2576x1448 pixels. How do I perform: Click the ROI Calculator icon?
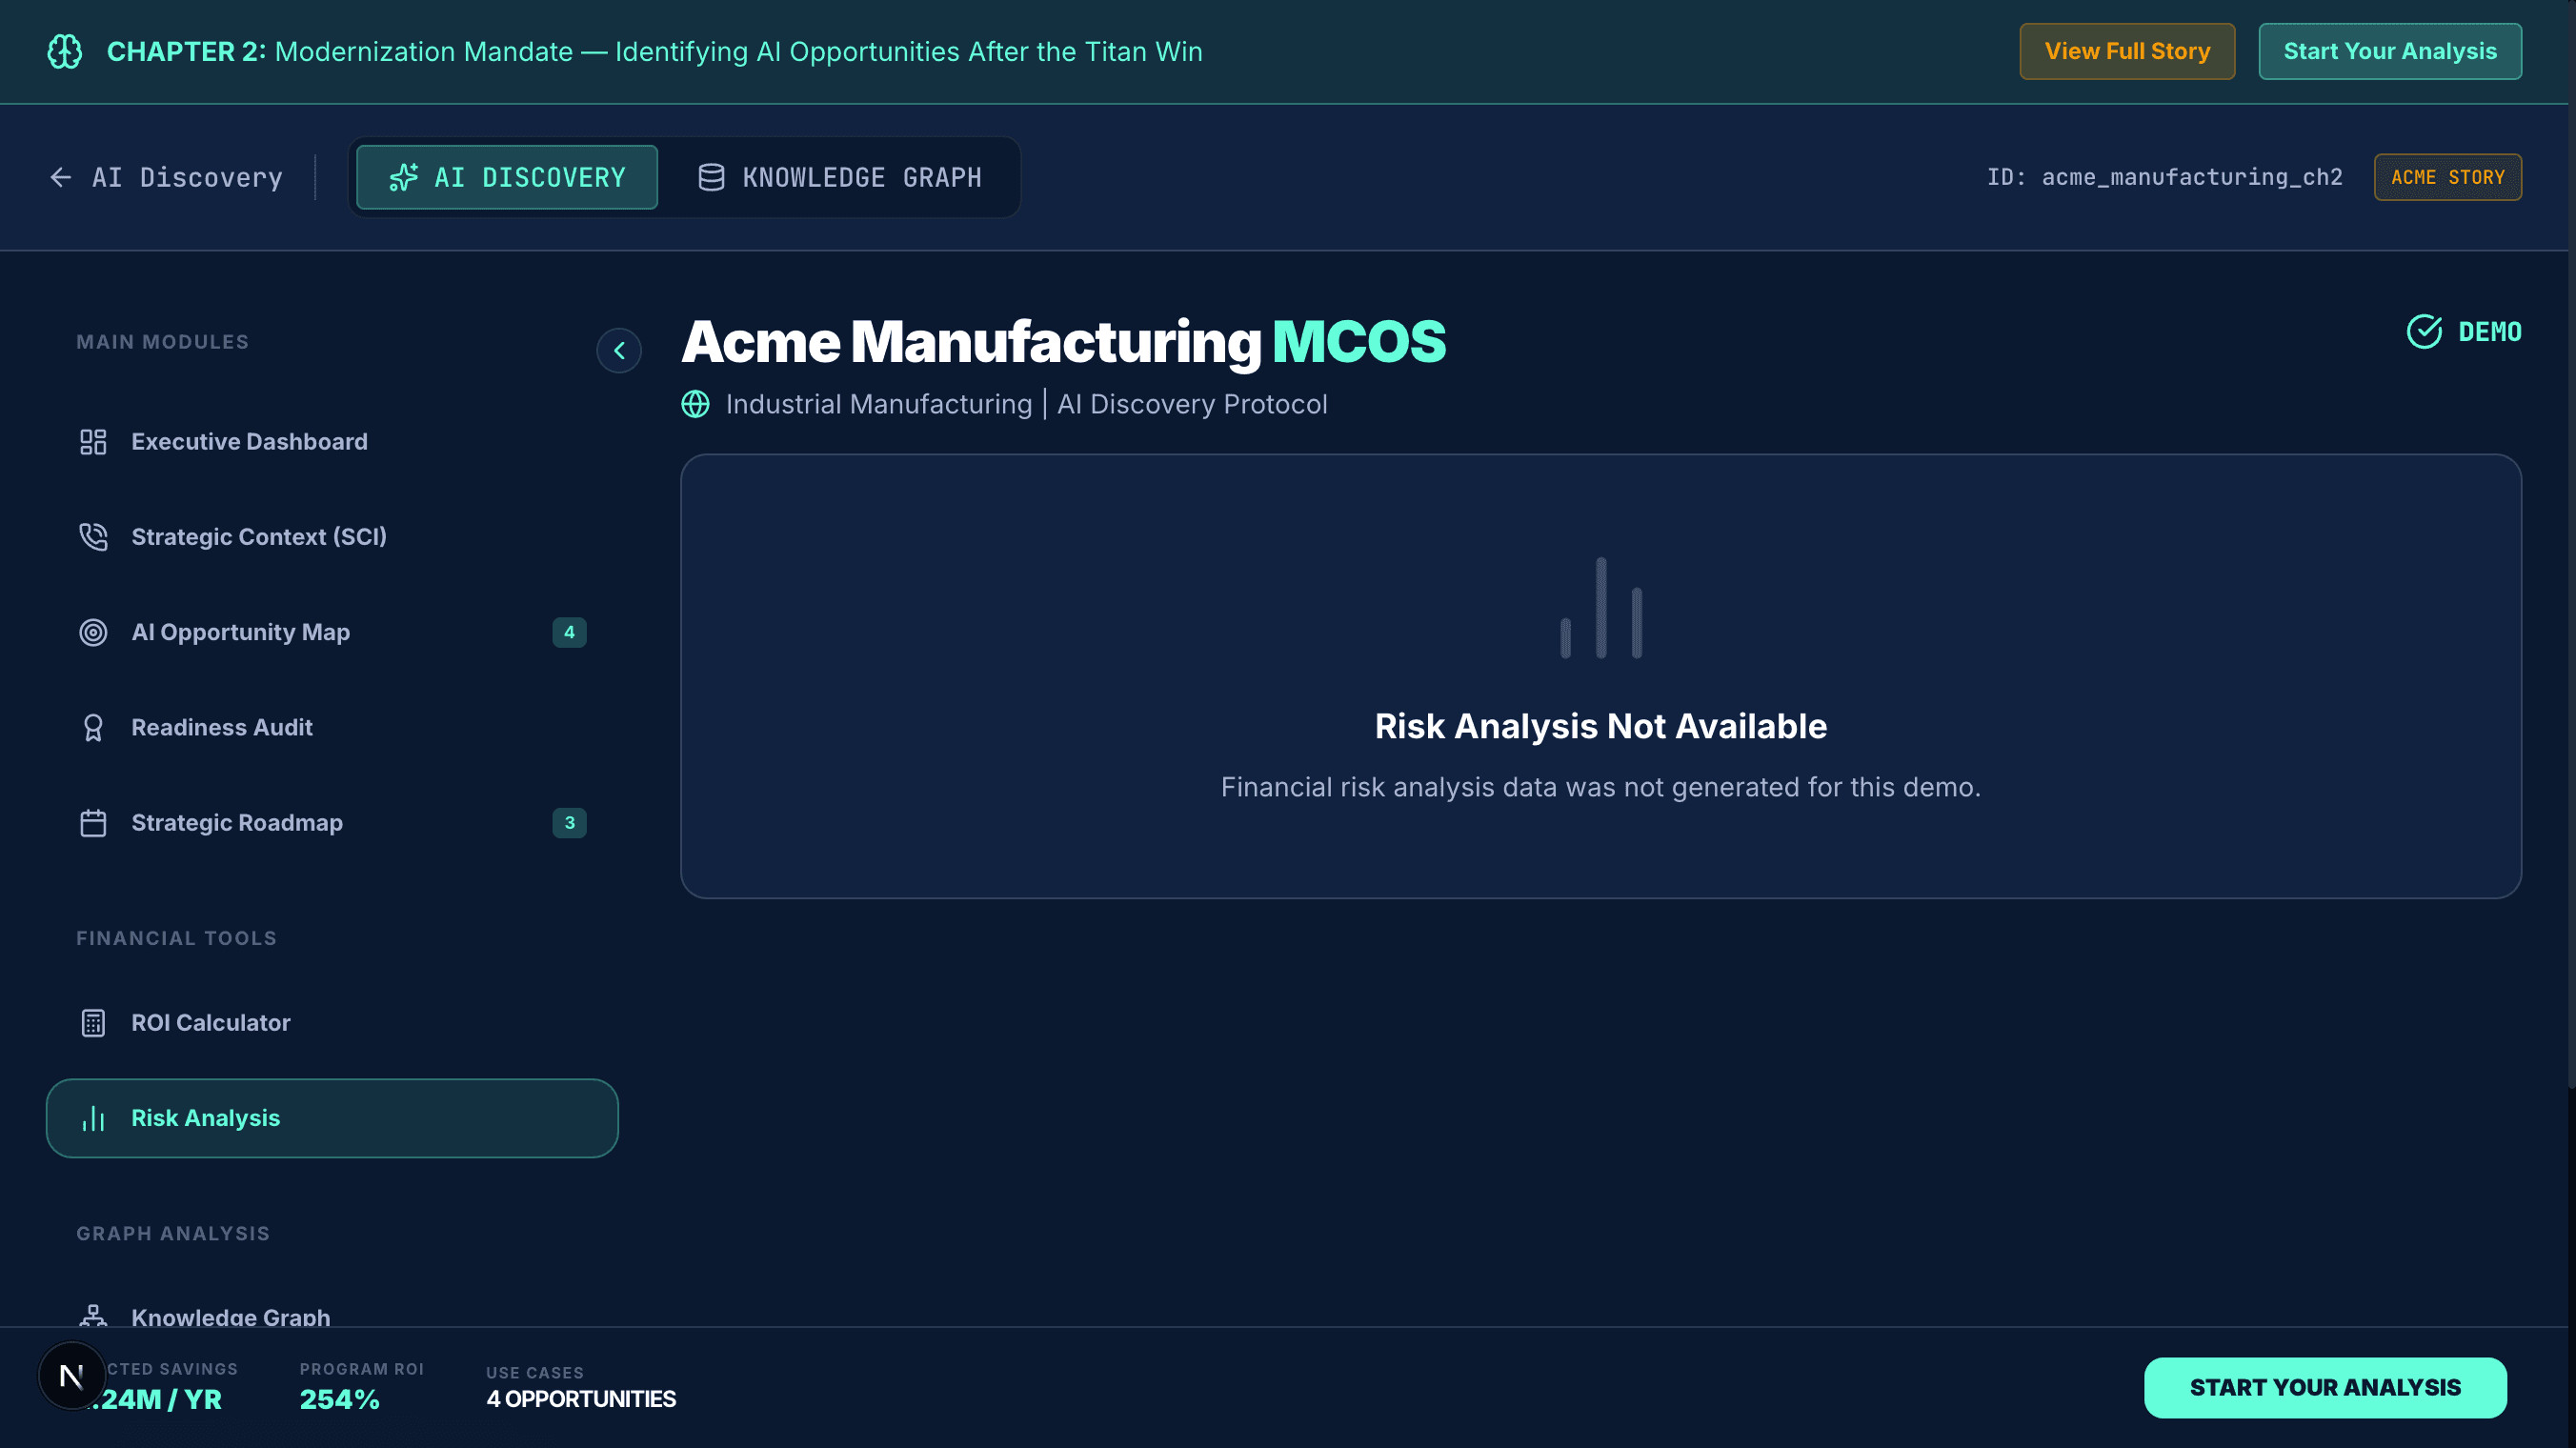pos(93,1023)
